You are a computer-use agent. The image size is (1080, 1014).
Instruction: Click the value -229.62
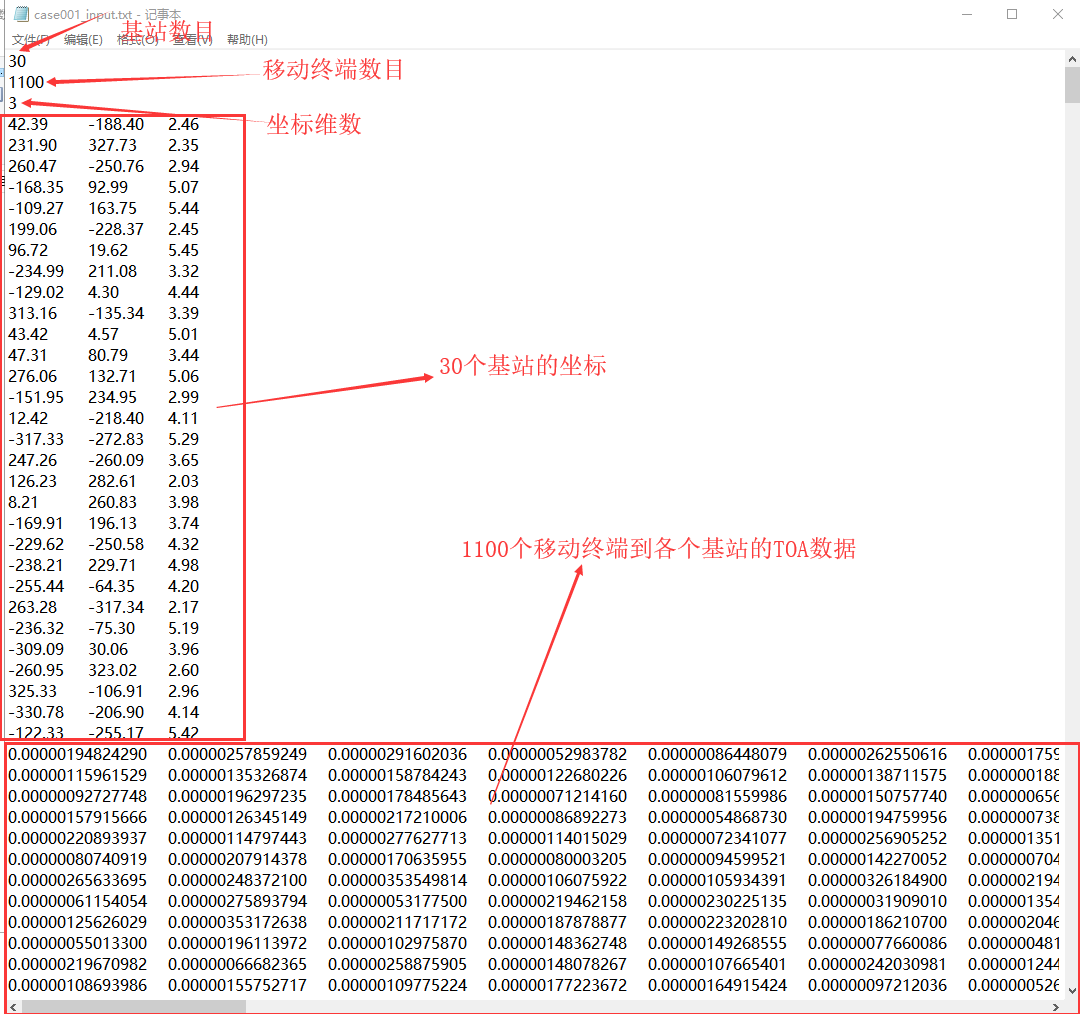coord(36,545)
